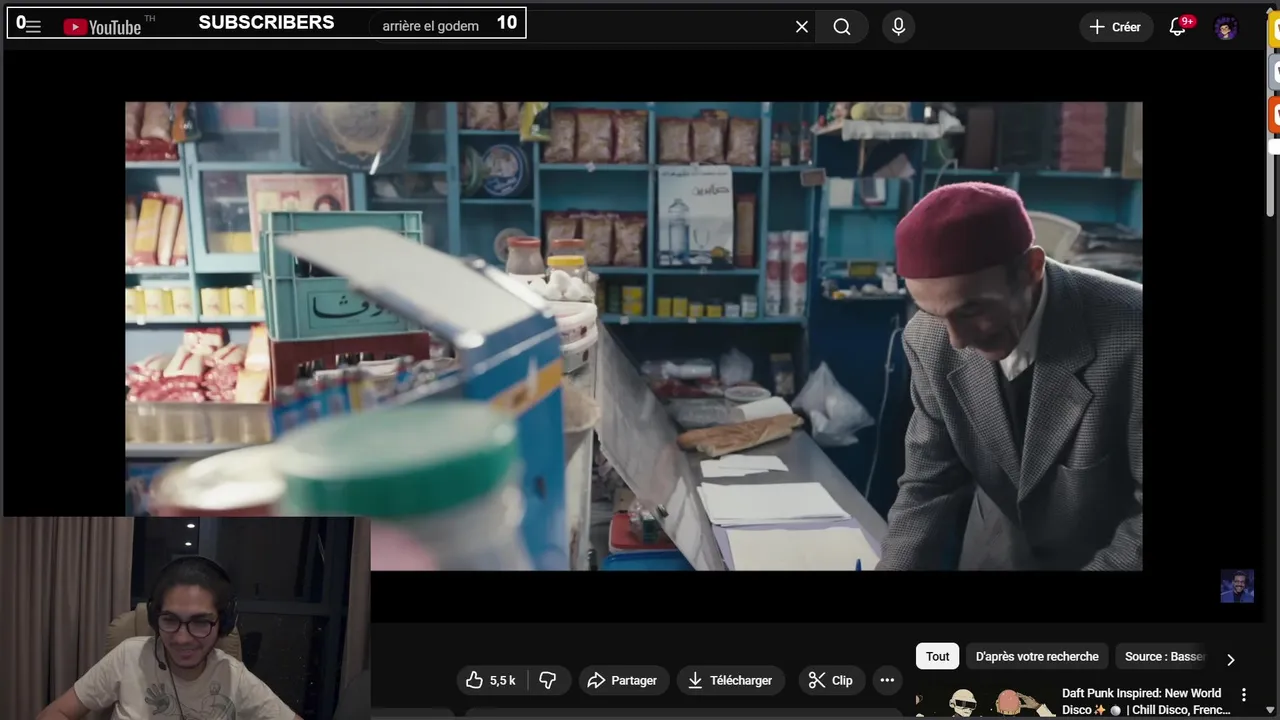Click channel watermark in player corner
The image size is (1280, 720).
pyautogui.click(x=1237, y=586)
